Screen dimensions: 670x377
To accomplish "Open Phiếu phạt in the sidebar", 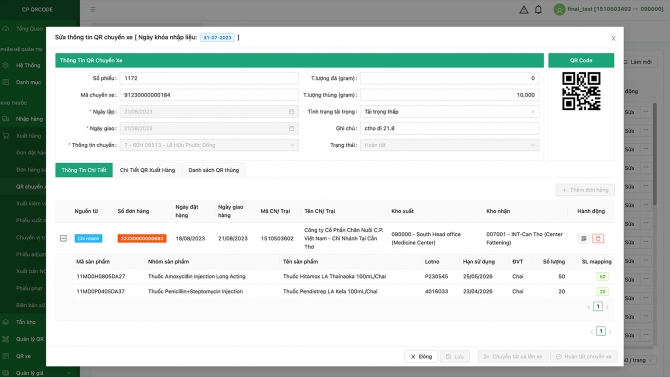I will 29,288.
